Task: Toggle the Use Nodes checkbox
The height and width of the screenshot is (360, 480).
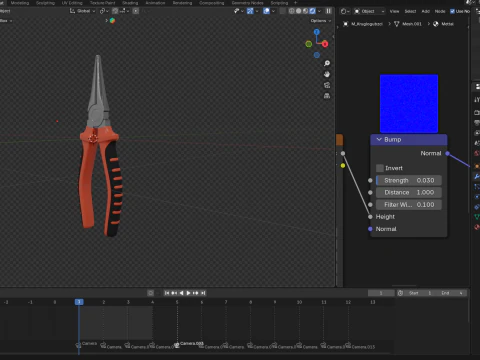Action: [x=452, y=11]
